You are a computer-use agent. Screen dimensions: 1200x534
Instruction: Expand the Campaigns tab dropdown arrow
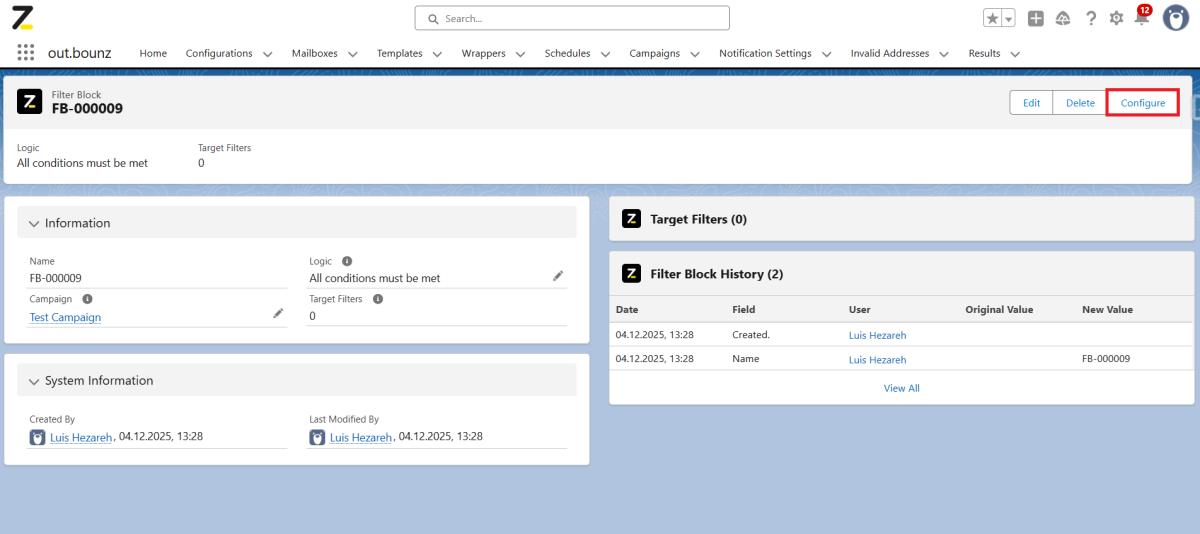tap(695, 54)
